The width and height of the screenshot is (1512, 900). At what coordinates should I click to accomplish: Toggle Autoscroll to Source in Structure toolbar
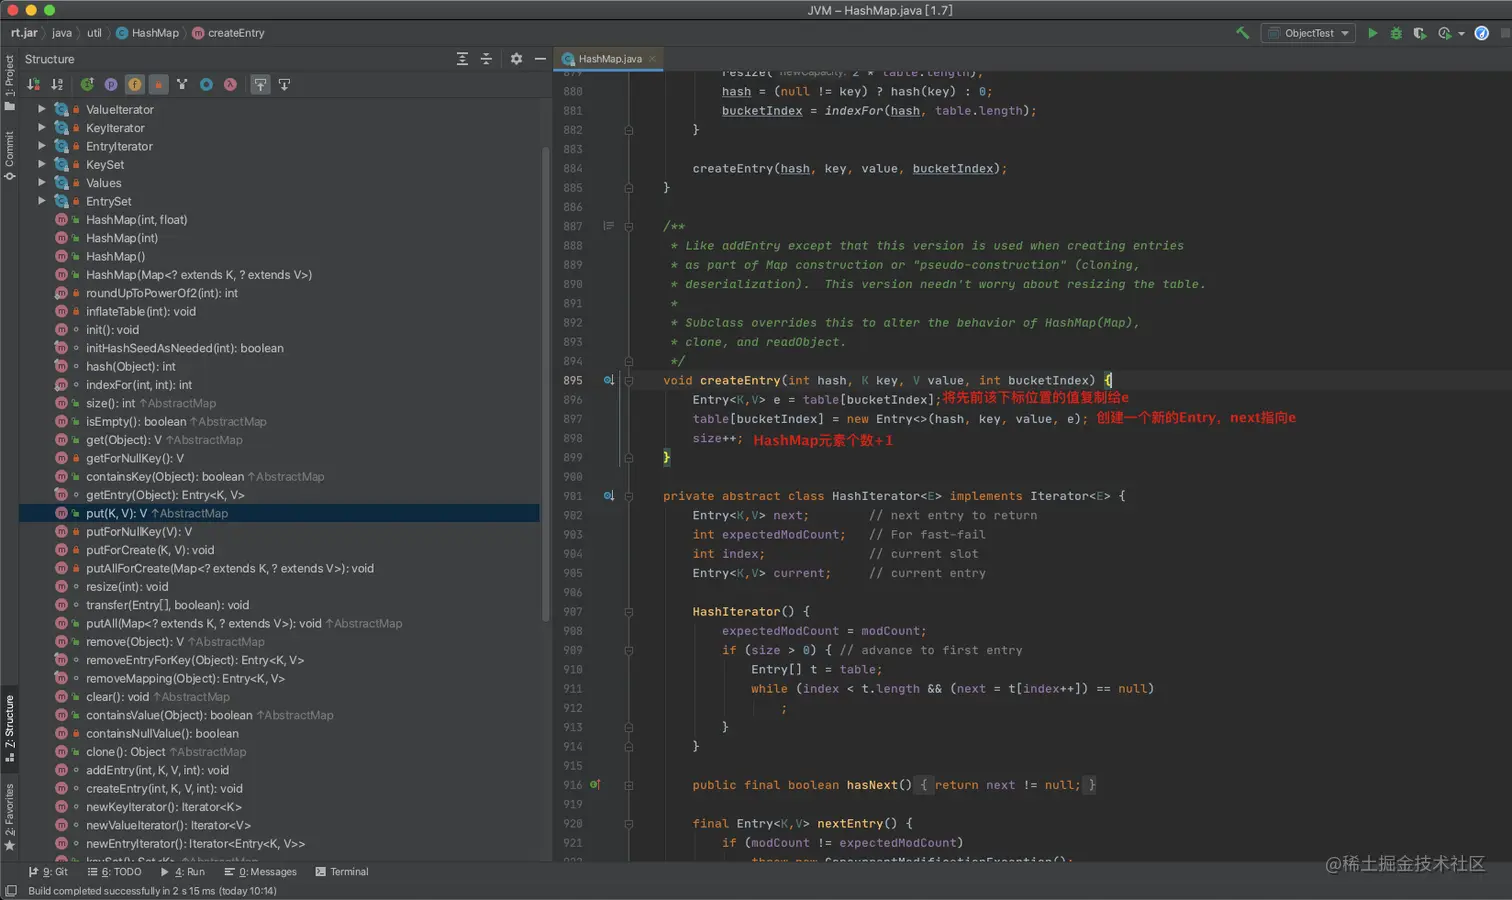[260, 85]
